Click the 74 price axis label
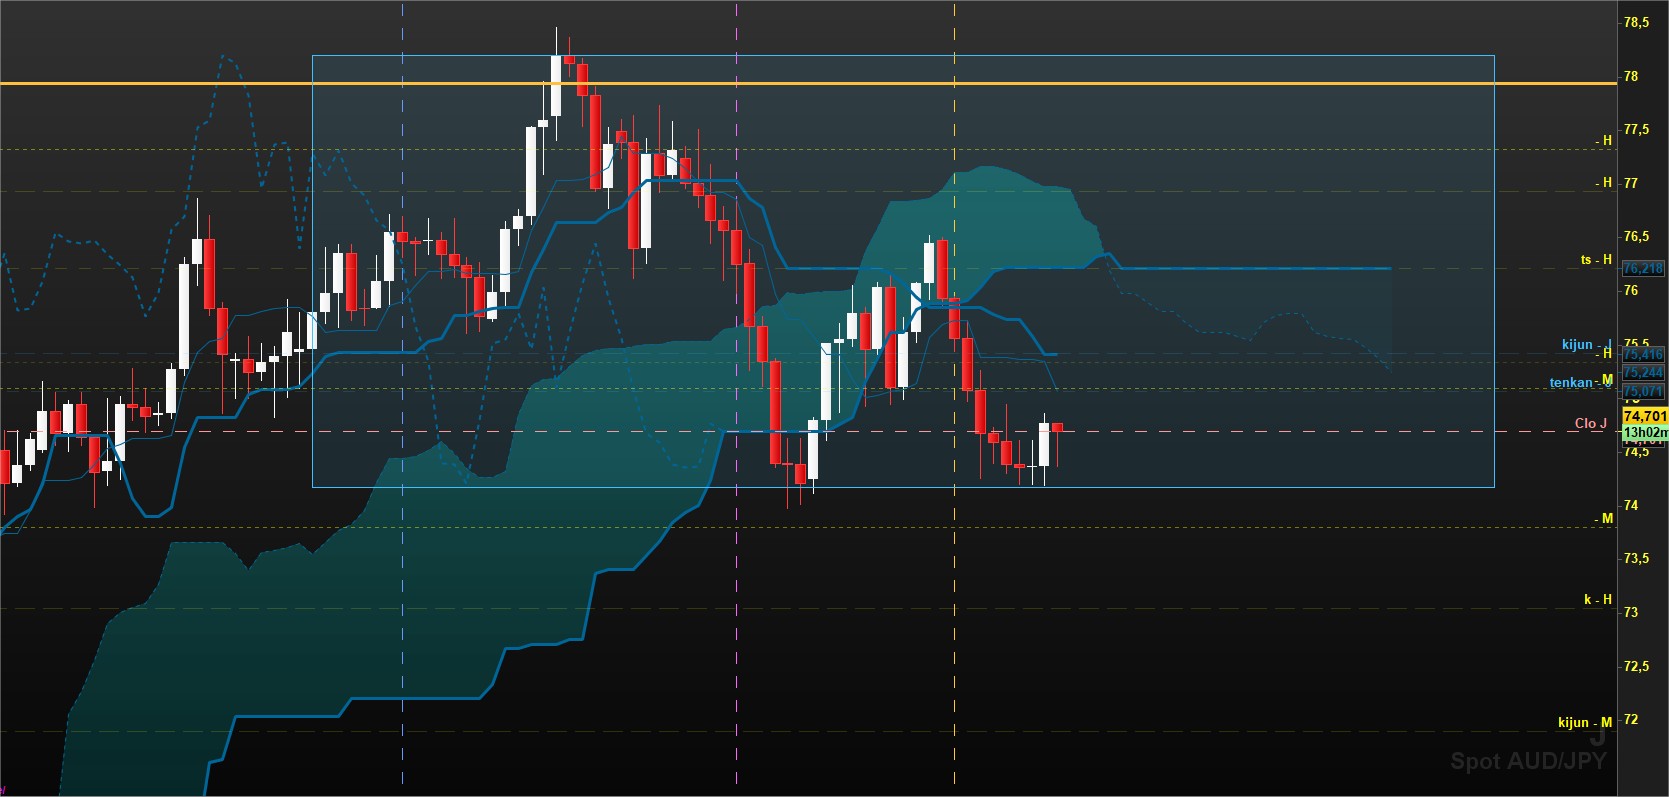Viewport: 1669px width, 797px height. (1631, 505)
